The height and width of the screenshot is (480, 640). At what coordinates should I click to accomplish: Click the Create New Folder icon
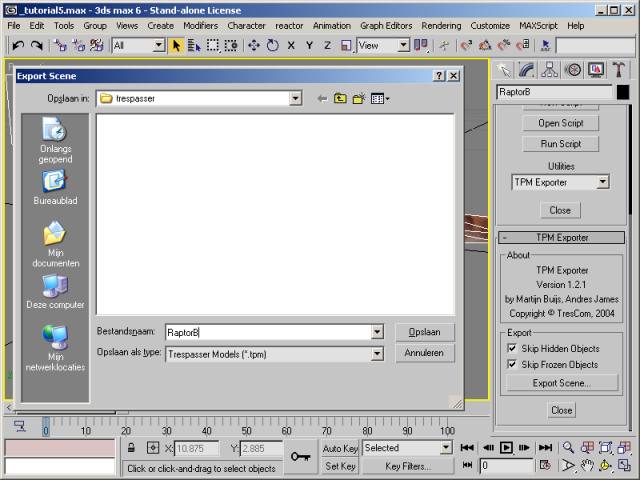point(359,98)
